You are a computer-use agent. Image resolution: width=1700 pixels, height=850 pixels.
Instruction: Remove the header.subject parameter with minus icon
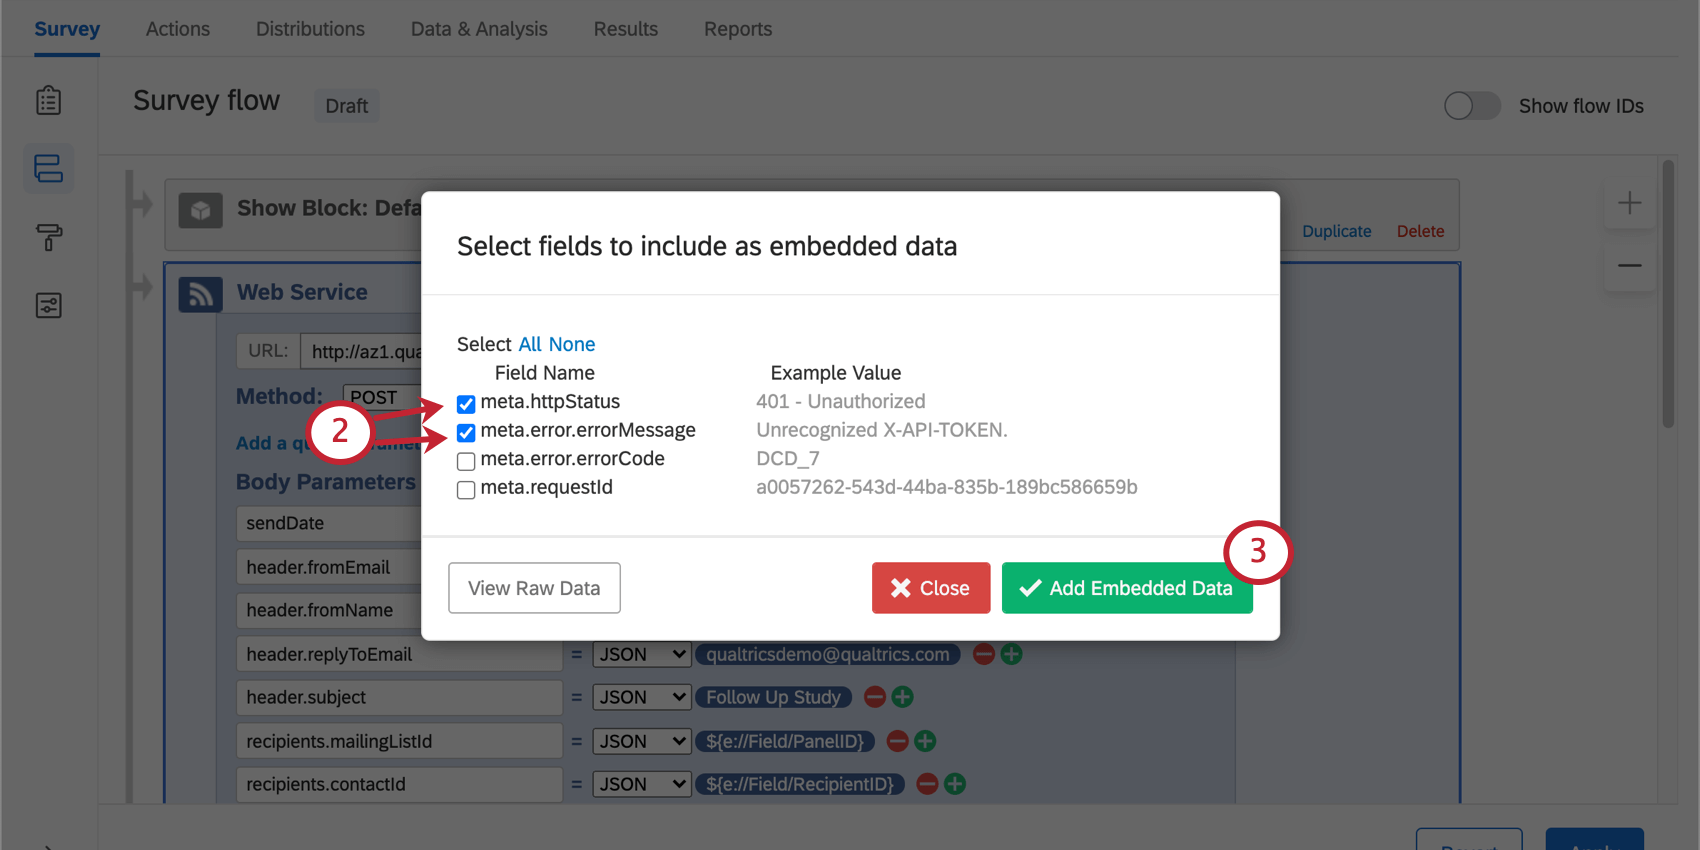875,697
